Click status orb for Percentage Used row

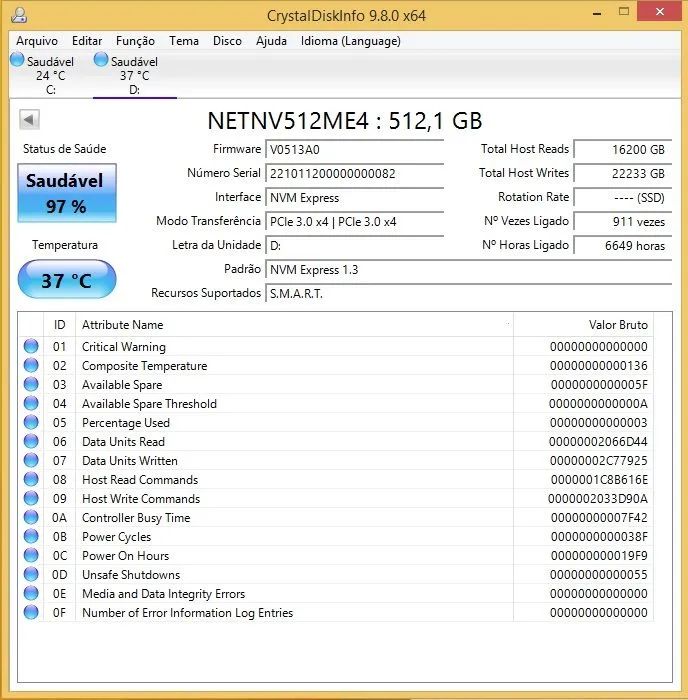[31, 422]
